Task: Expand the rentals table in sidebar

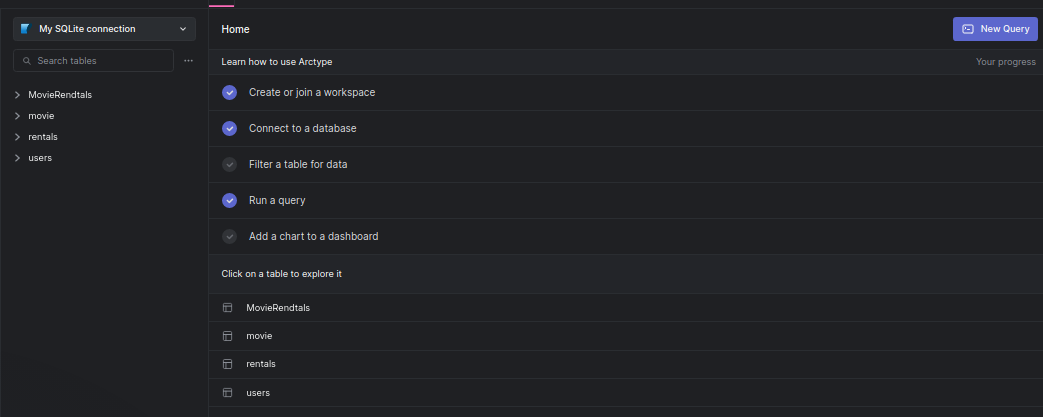Action: [x=18, y=137]
